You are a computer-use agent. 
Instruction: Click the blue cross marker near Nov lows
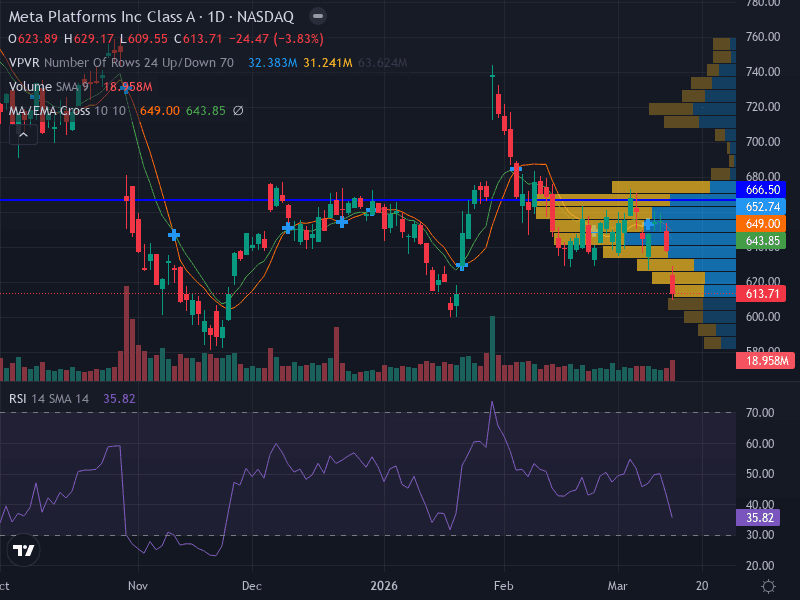[x=174, y=235]
